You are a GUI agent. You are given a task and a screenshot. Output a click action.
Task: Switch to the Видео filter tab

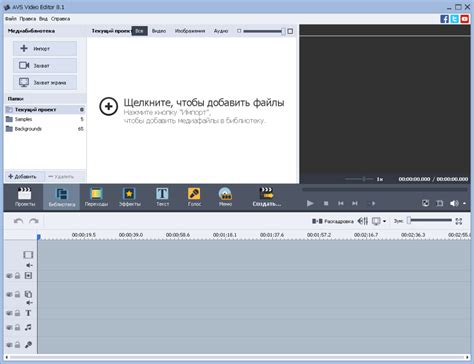[159, 31]
